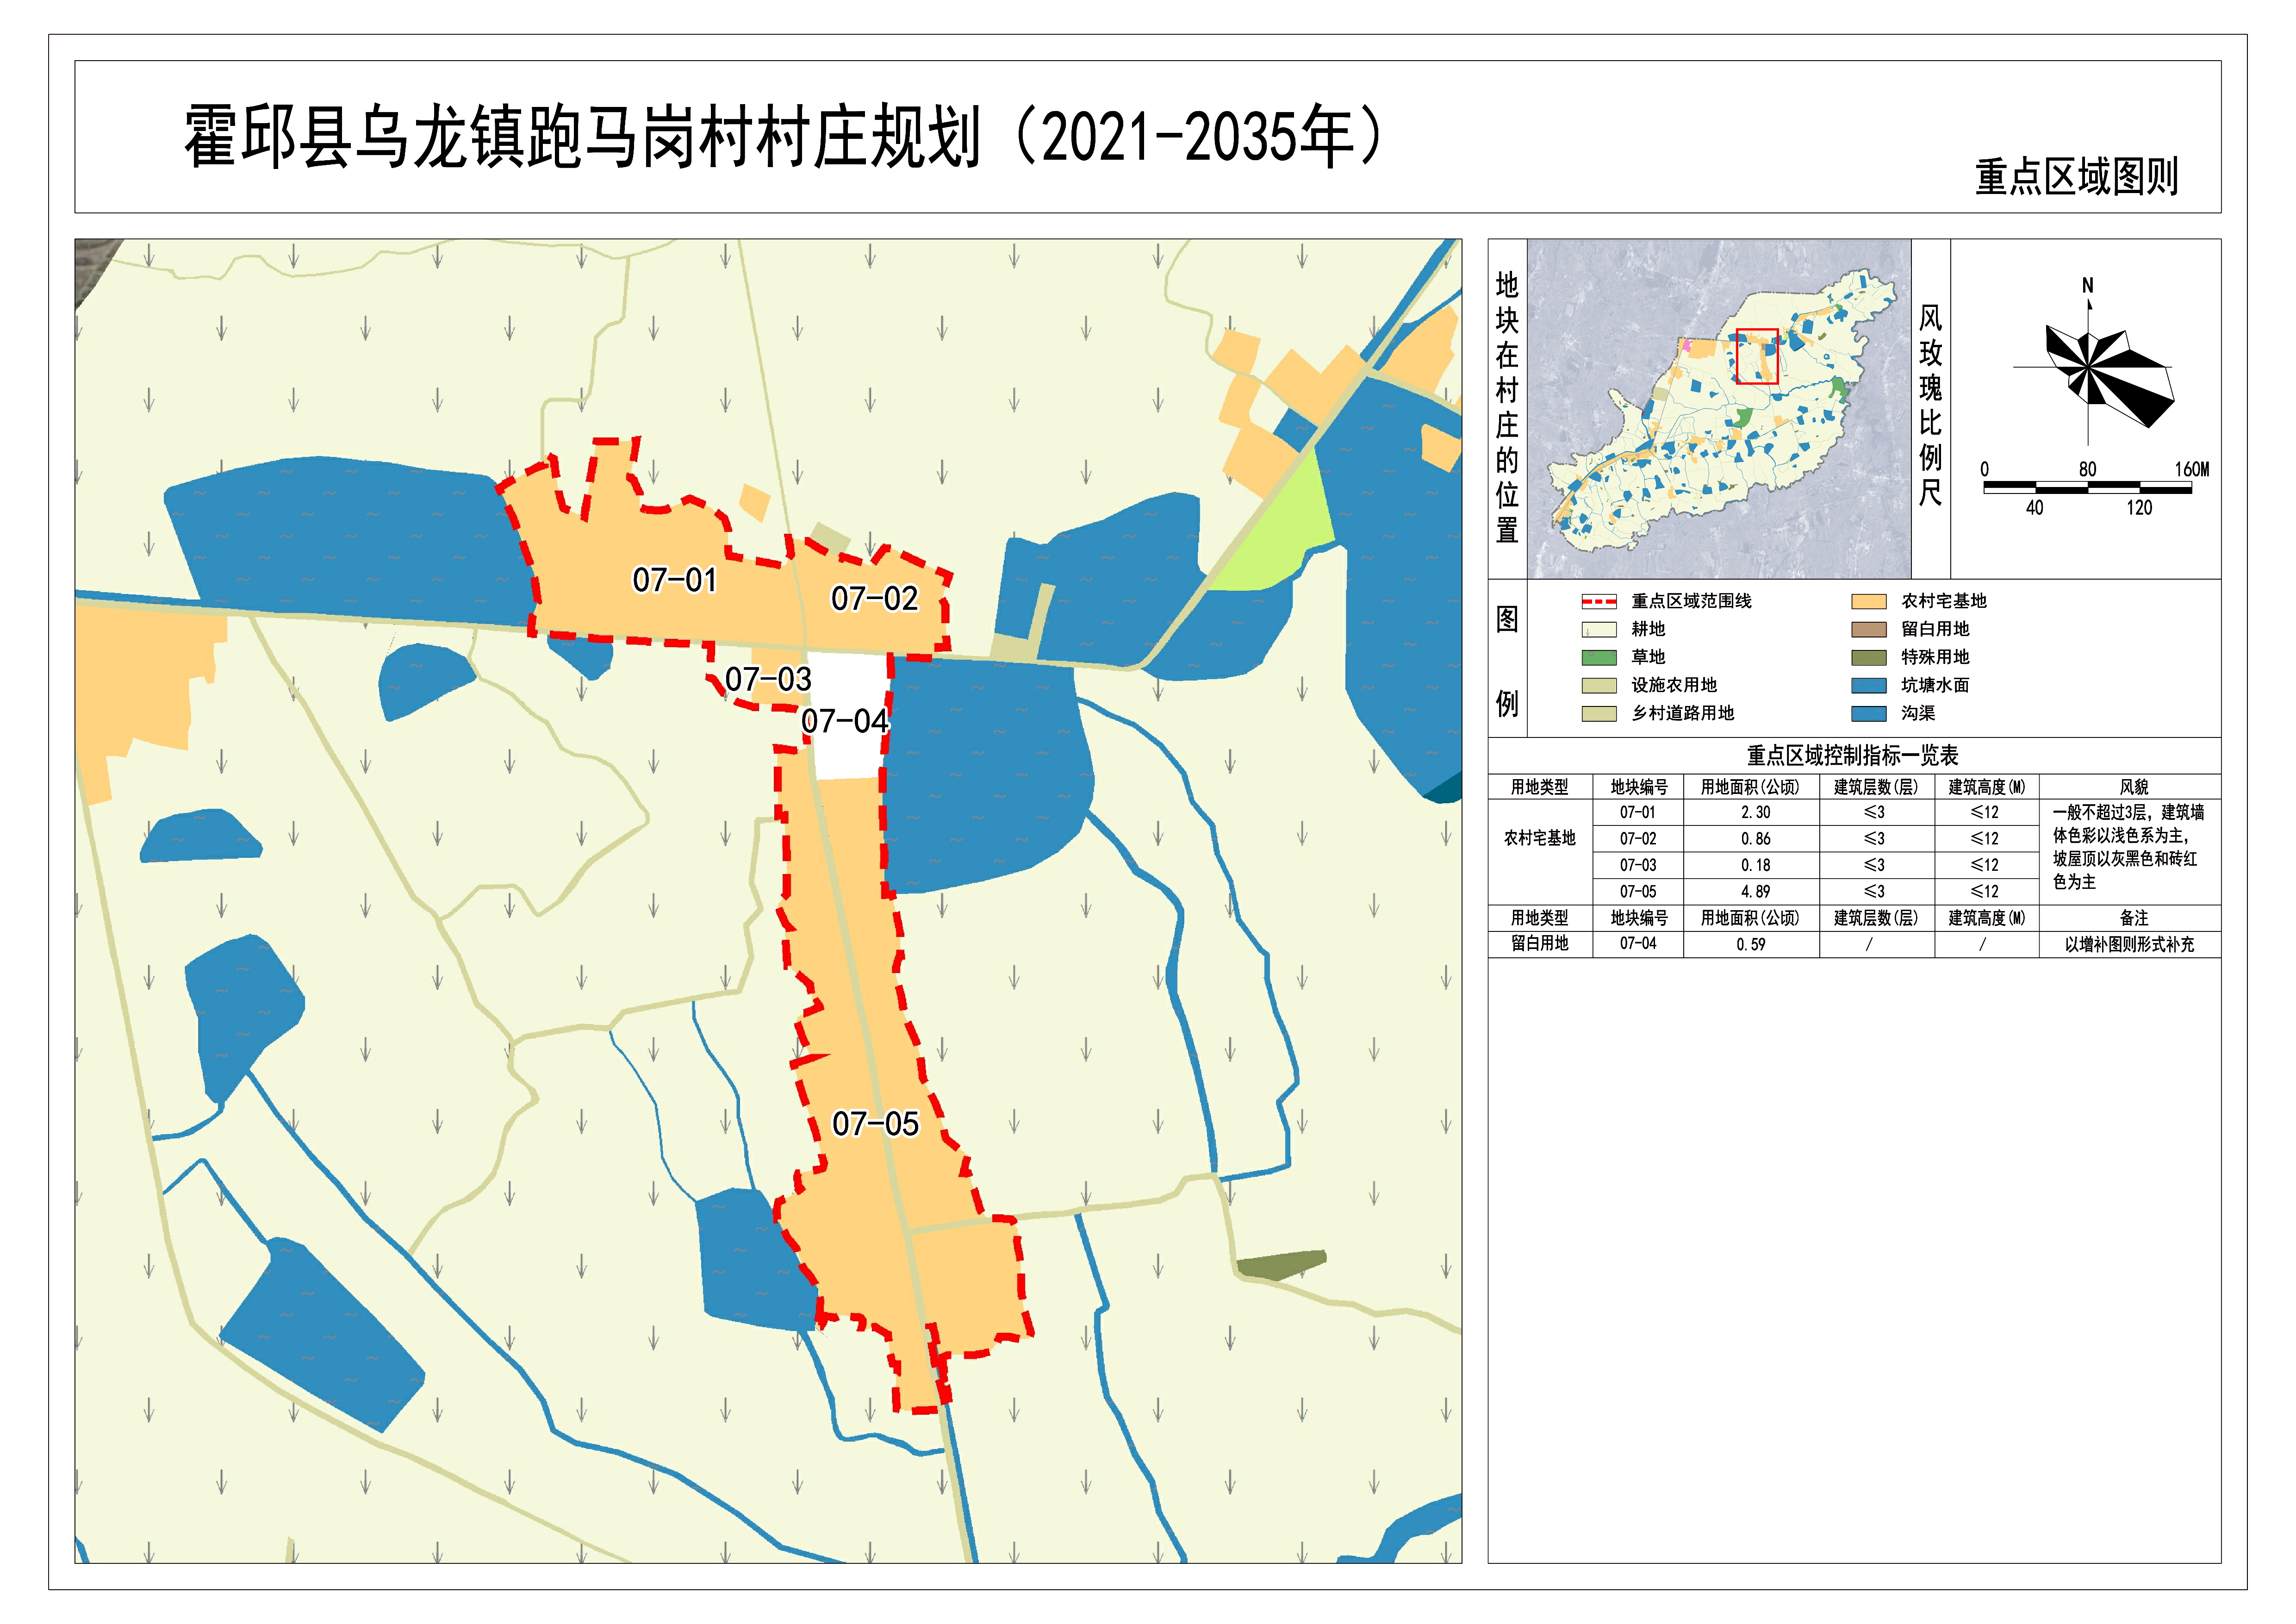Image resolution: width=2296 pixels, height=1624 pixels.
Task: Click the 坑塘水面 blue legend swatch
Action: (x=1868, y=685)
